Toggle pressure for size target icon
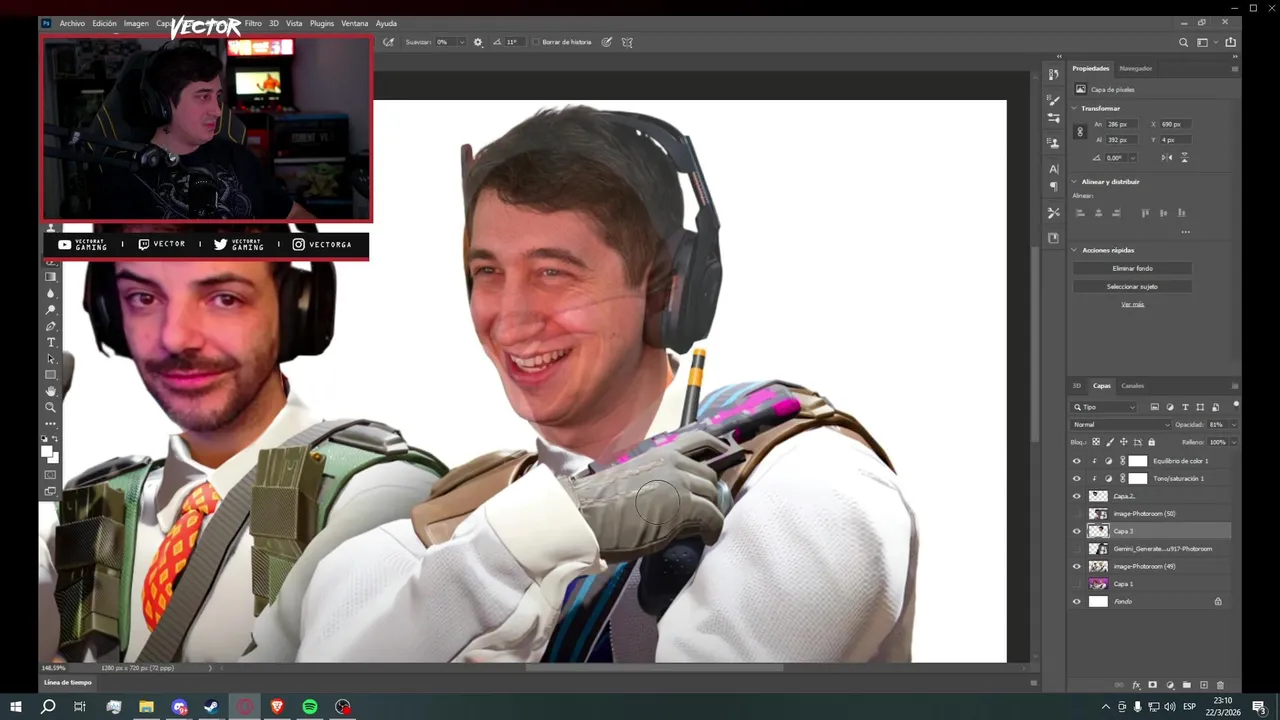This screenshot has height=720, width=1280. (x=607, y=42)
